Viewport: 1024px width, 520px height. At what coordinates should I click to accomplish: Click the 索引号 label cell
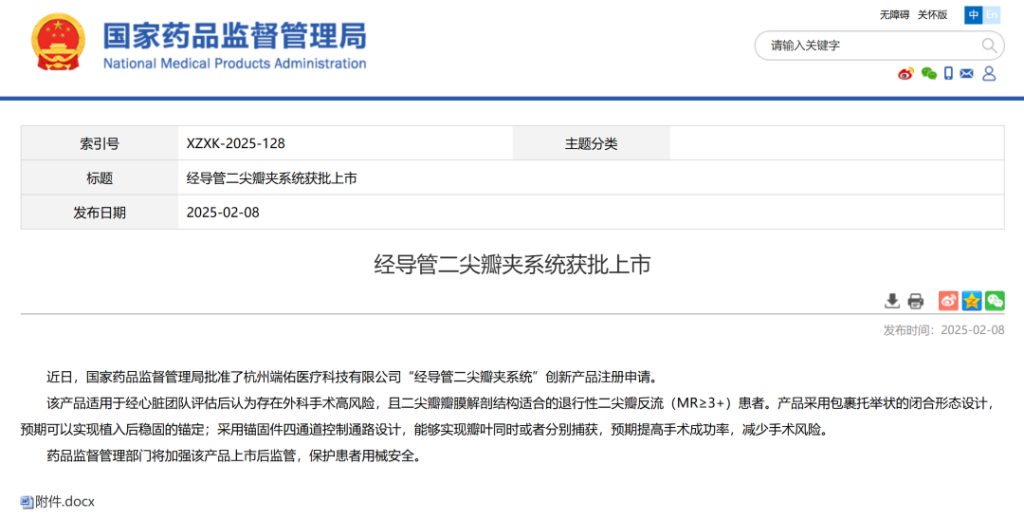point(99,144)
